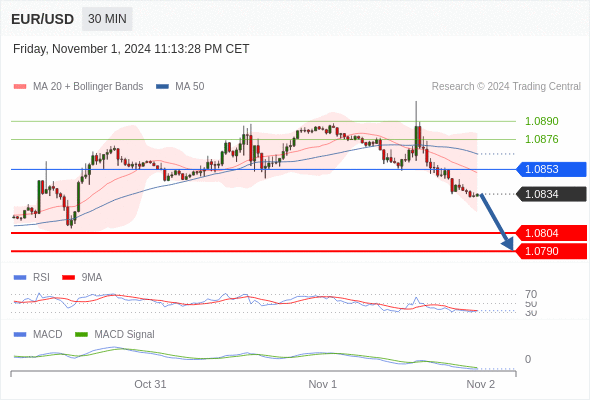
Task: Click the RSI 70 level label
Action: pos(531,294)
